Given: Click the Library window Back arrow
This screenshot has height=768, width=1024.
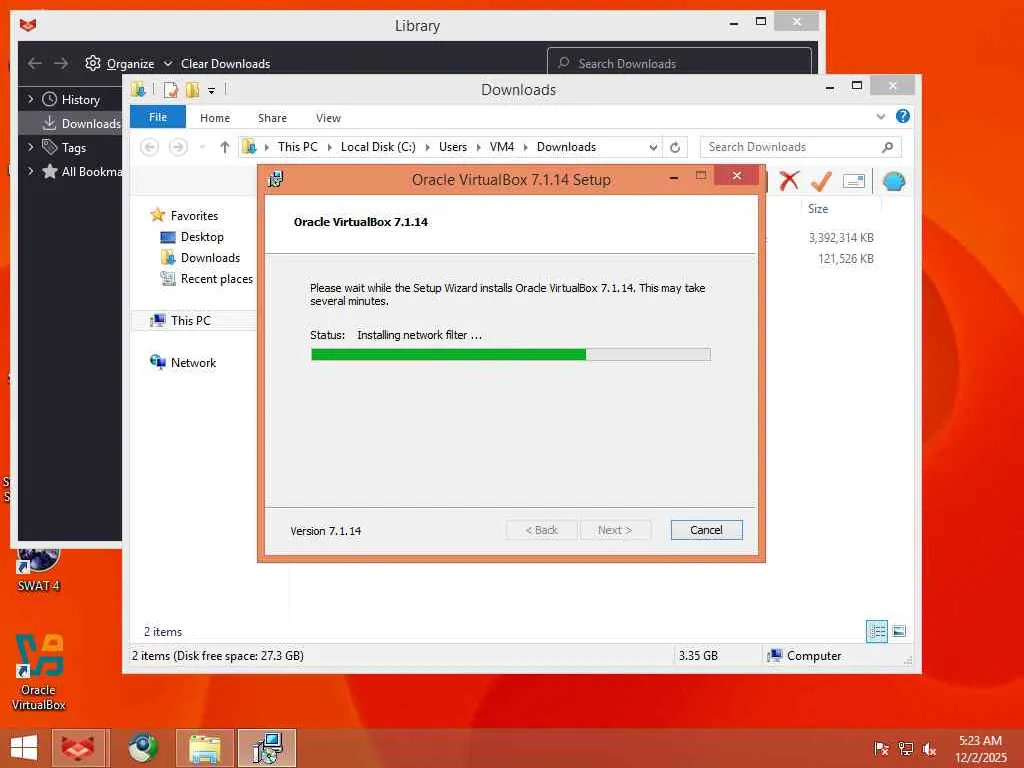Looking at the screenshot, I should pyautogui.click(x=35, y=63).
